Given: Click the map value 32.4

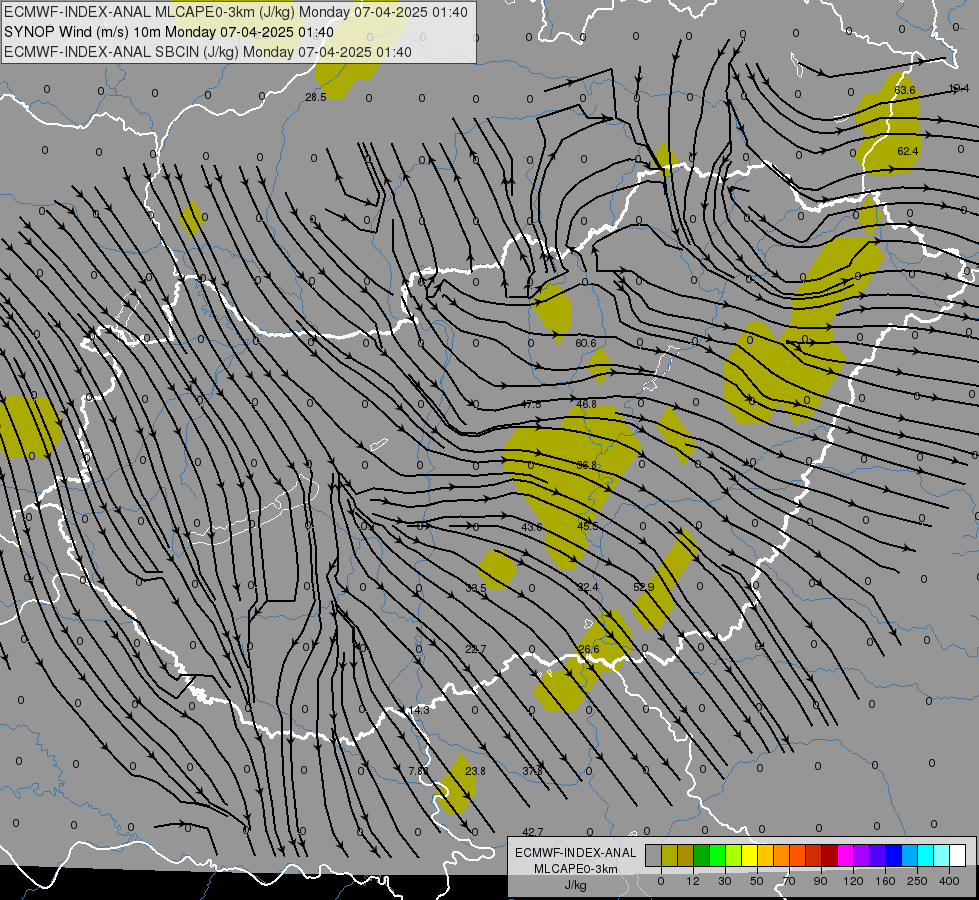Looking at the screenshot, I should (x=588, y=587).
